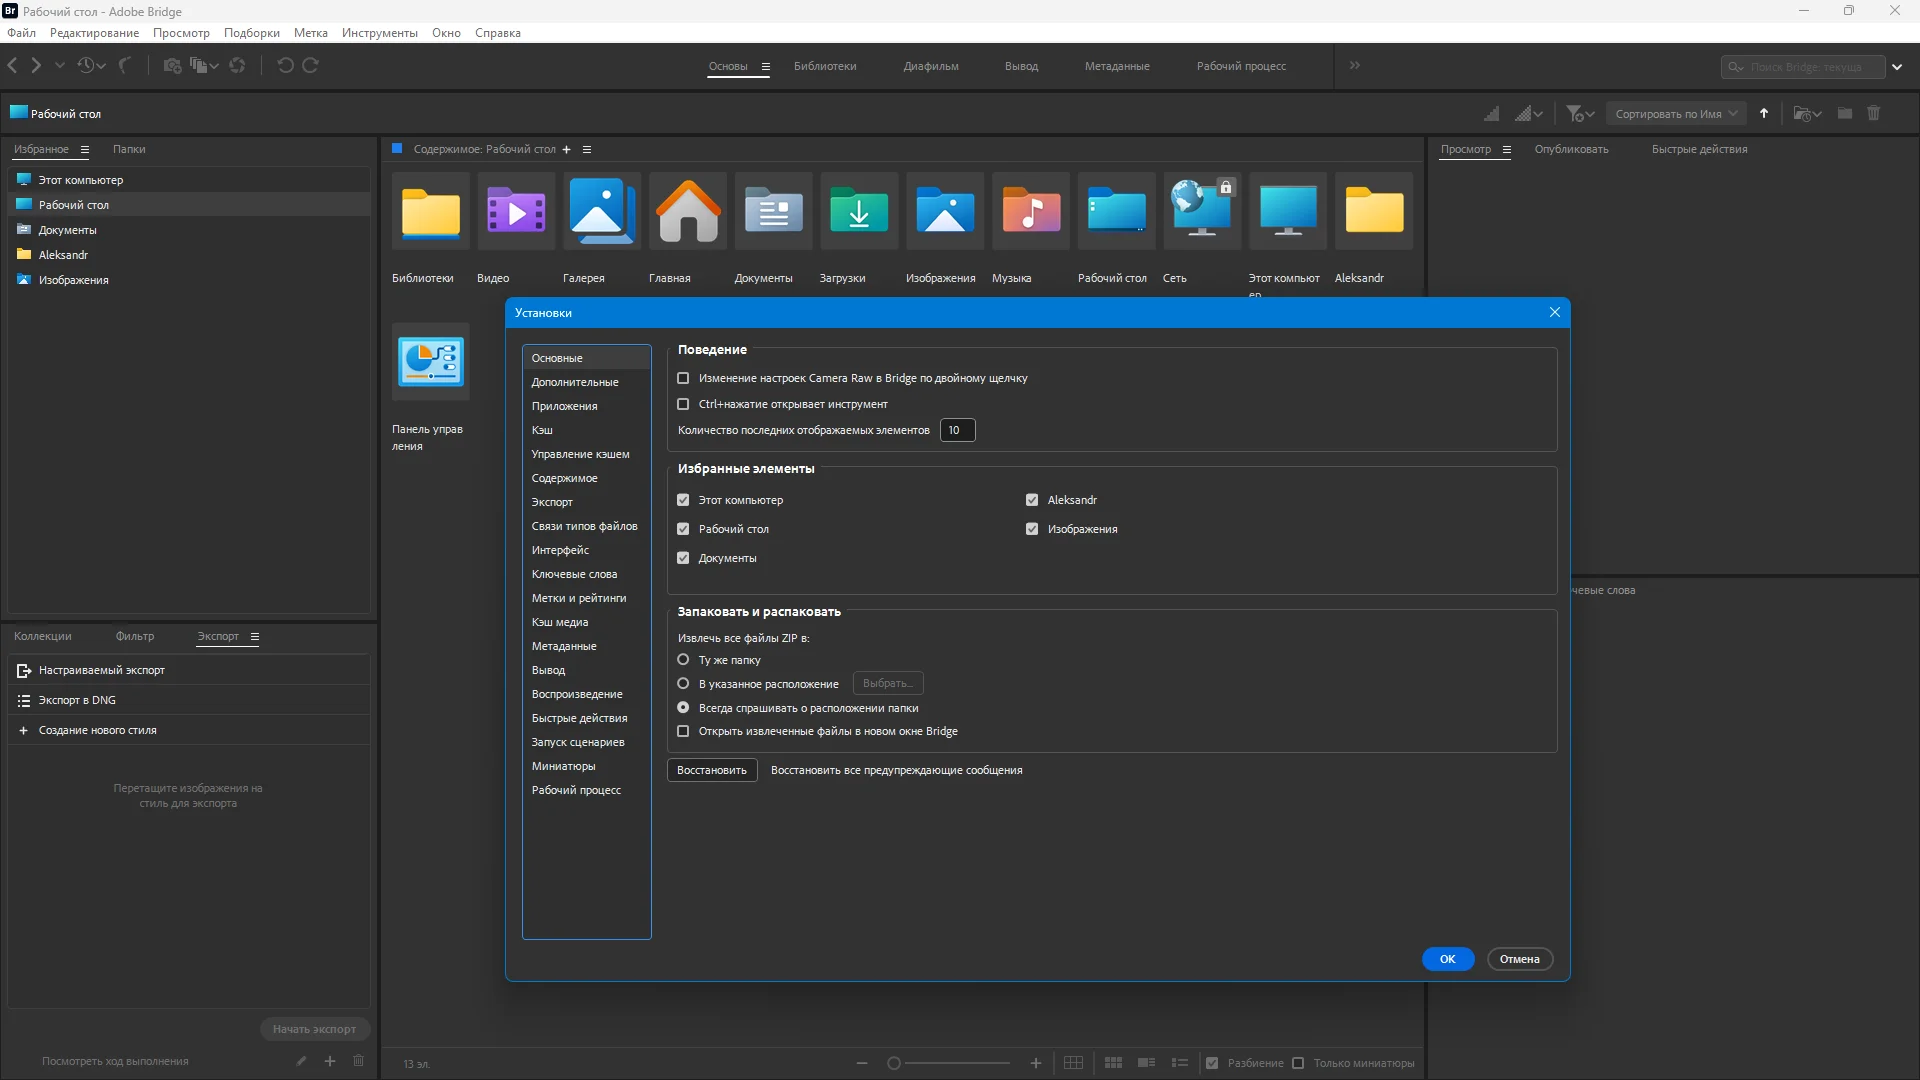Click the recent items count field
Image resolution: width=1920 pixels, height=1080 pixels.
click(957, 430)
